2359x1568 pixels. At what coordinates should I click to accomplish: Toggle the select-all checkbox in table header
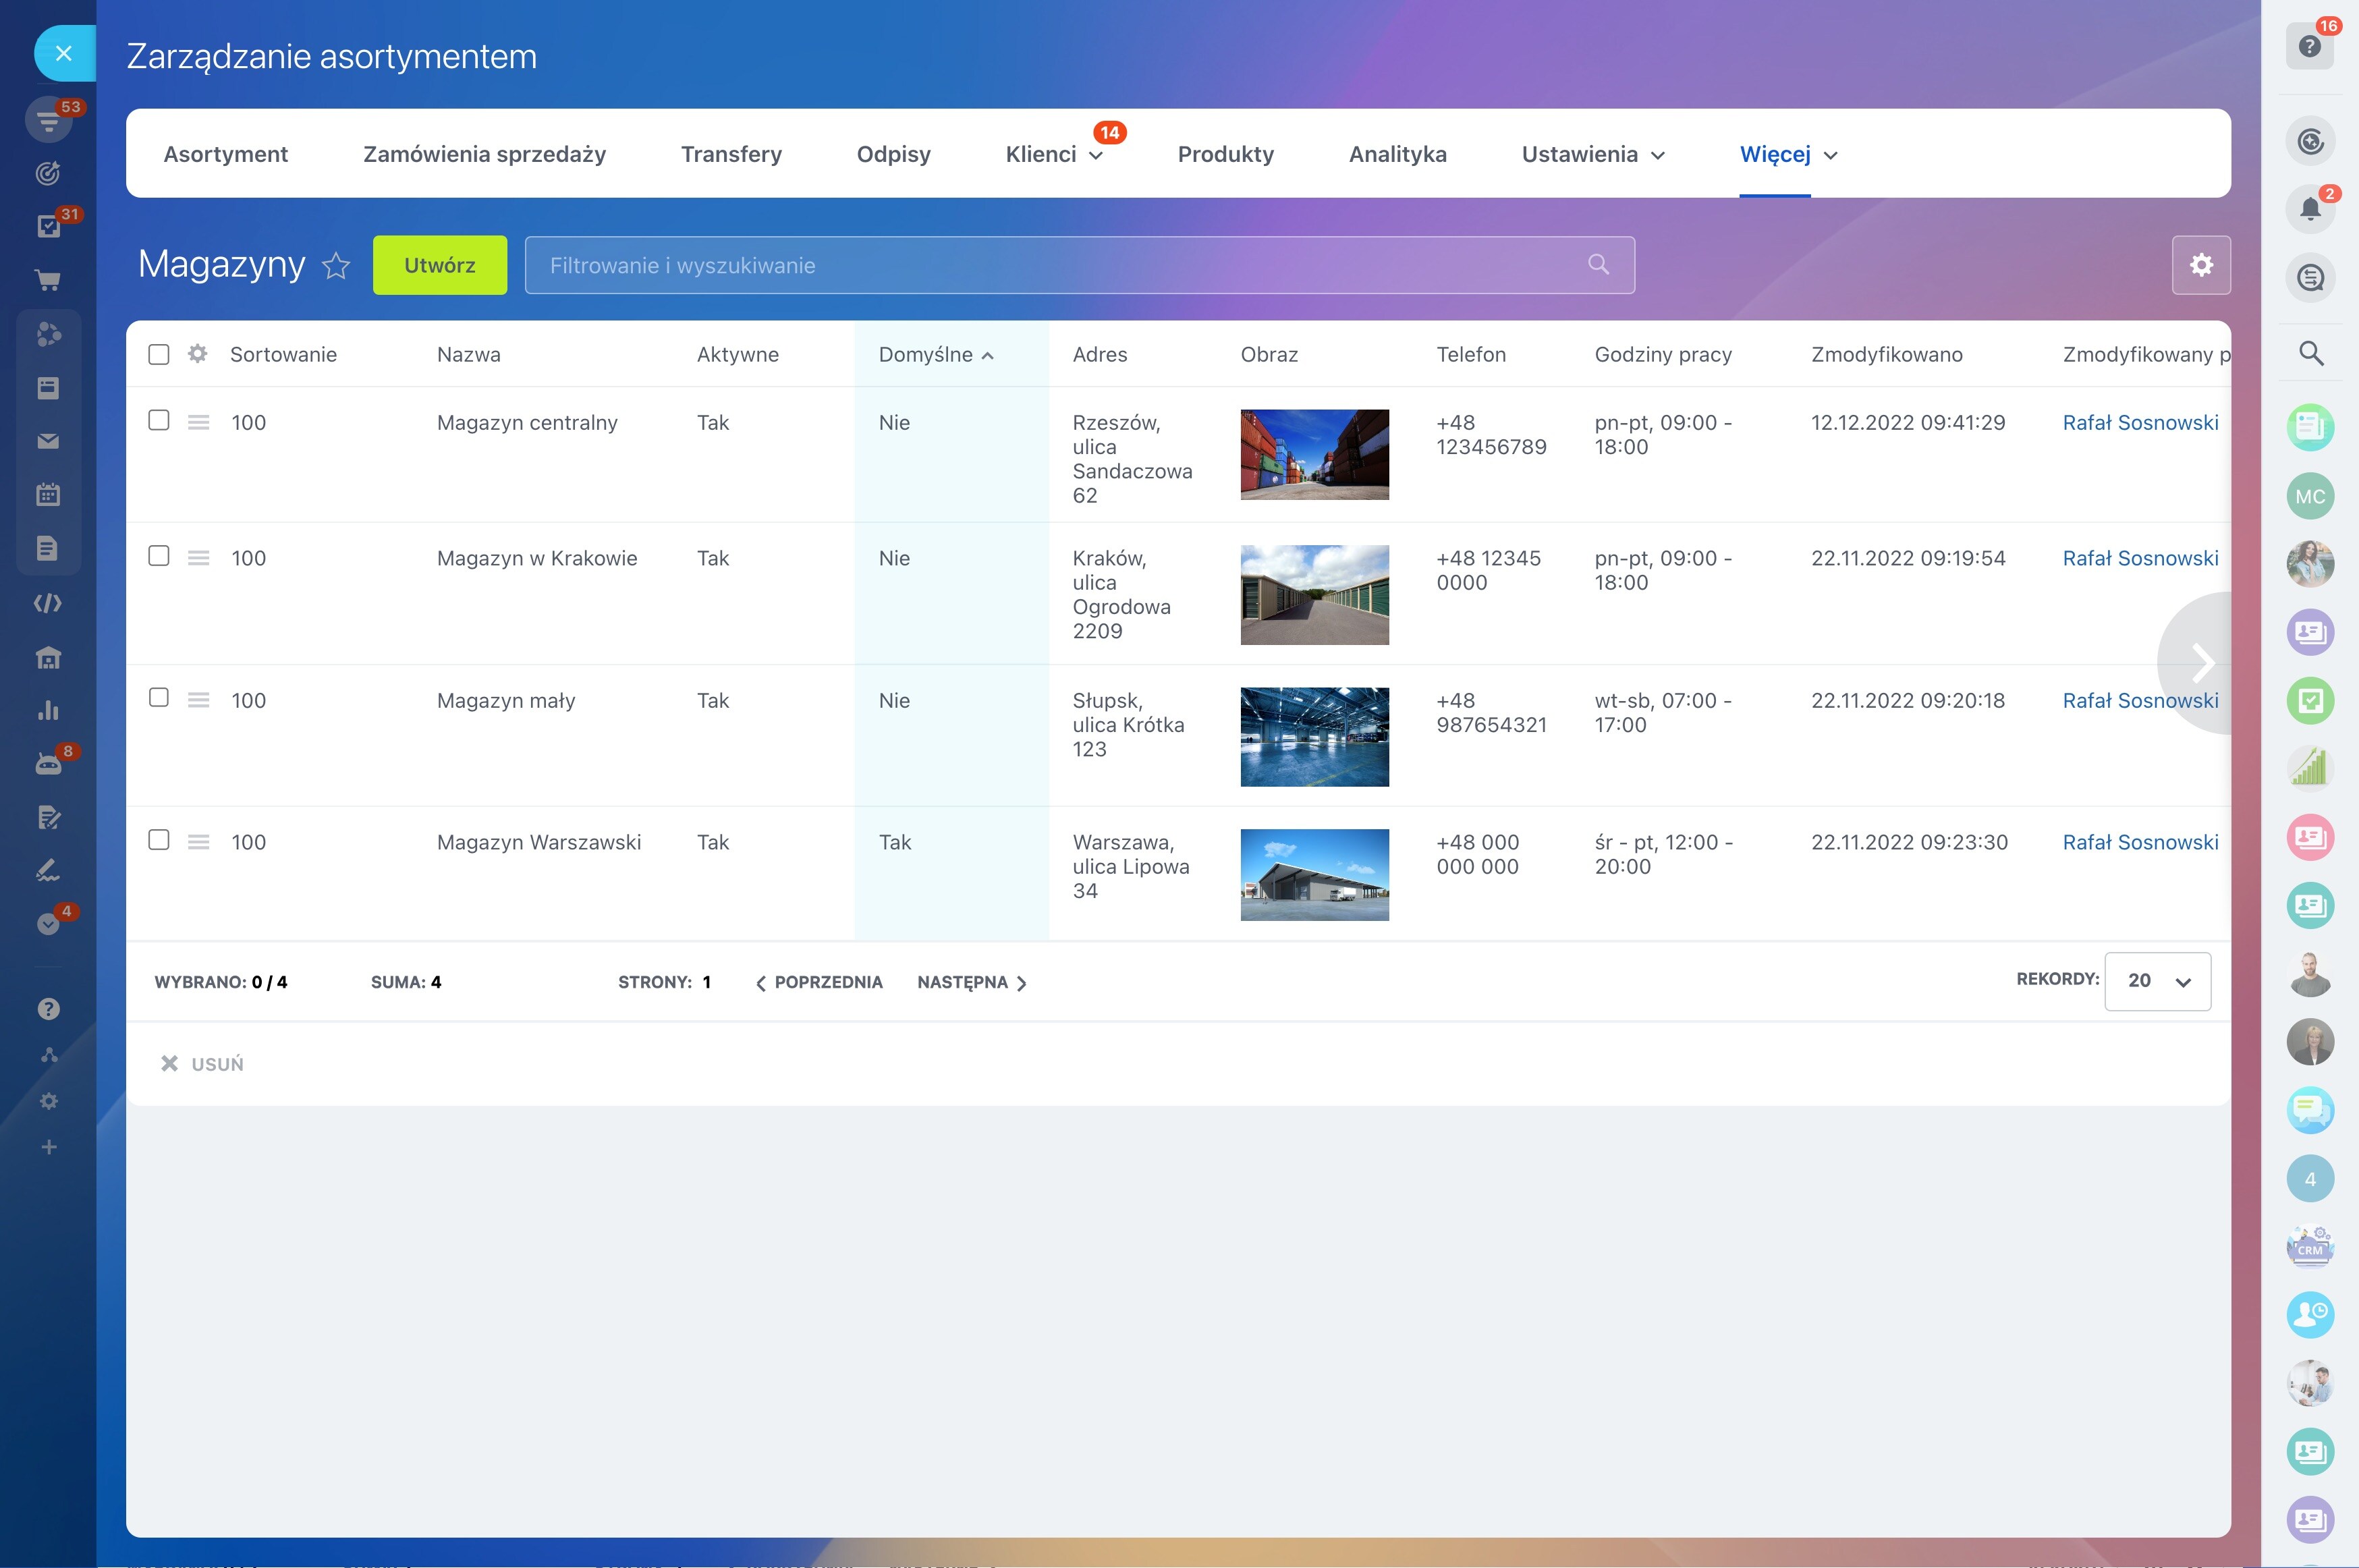159,355
